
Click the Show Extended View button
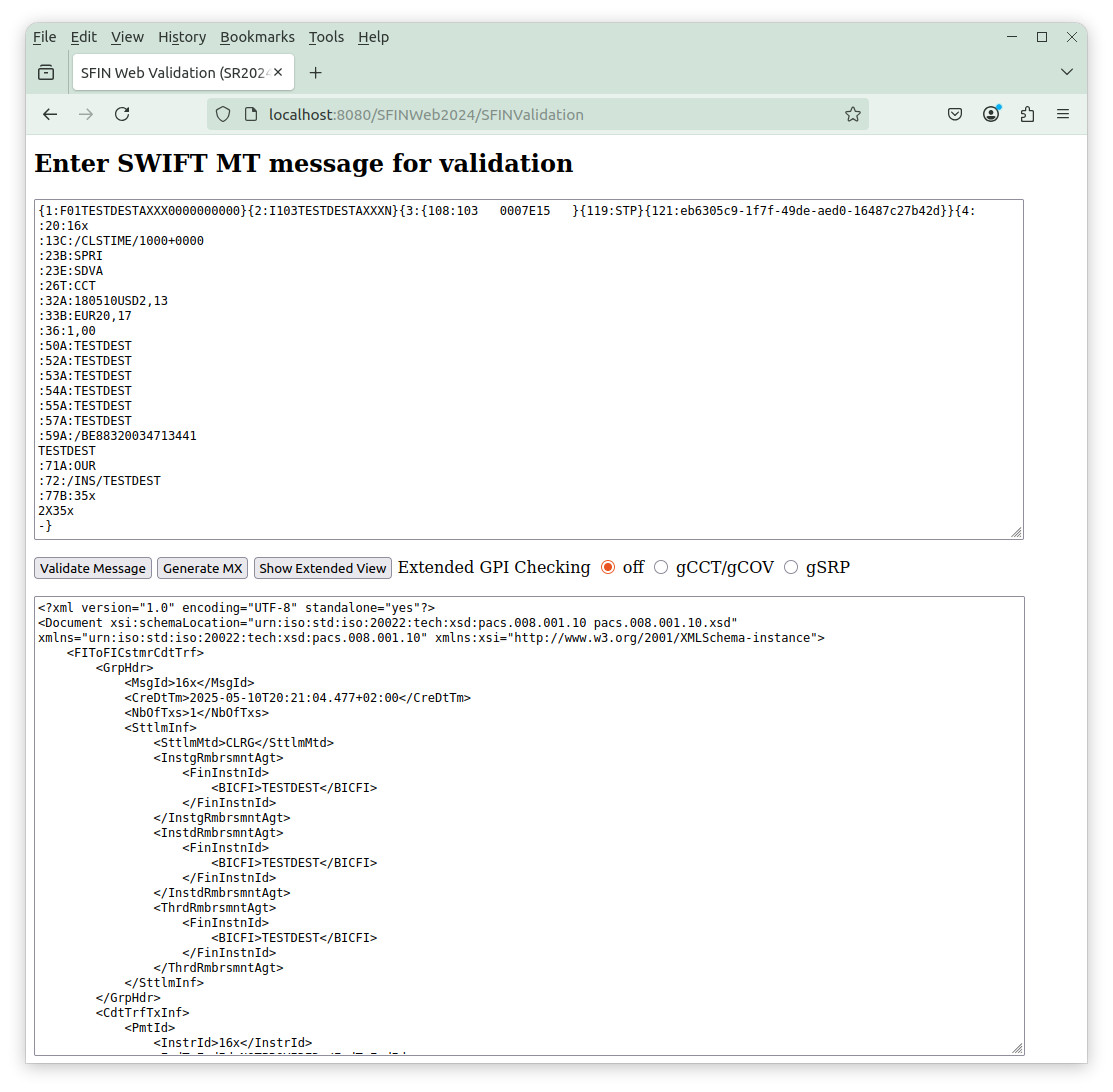(323, 568)
